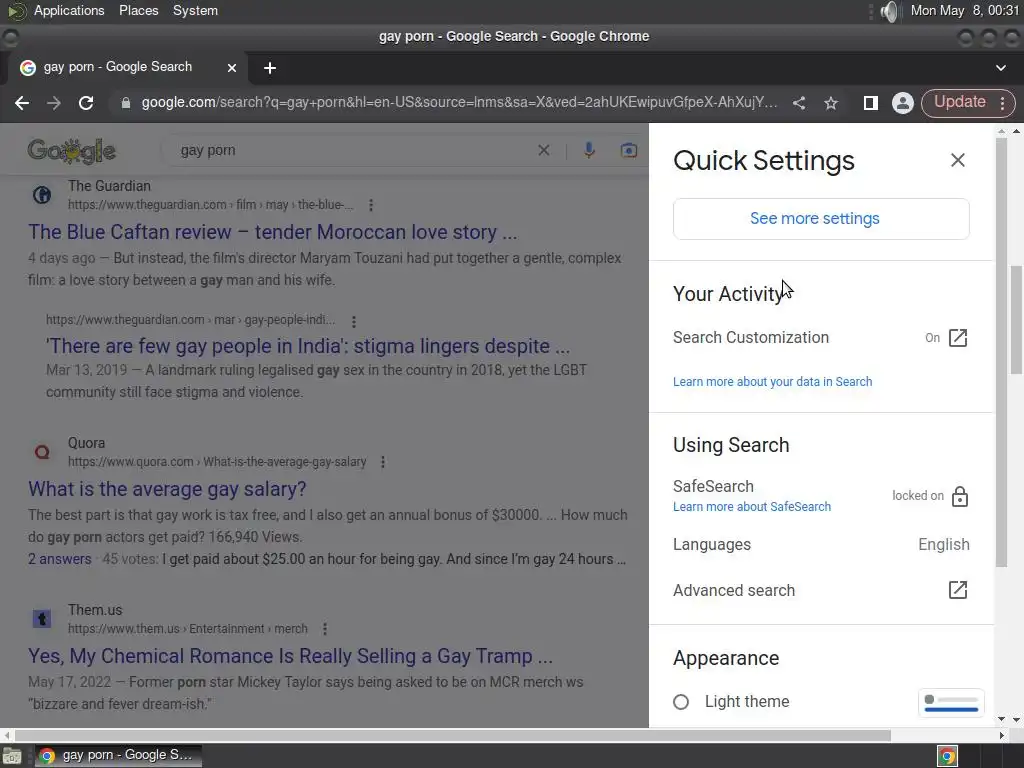Click the volume speaker icon in top panel
This screenshot has height=768, width=1024.
(x=889, y=11)
